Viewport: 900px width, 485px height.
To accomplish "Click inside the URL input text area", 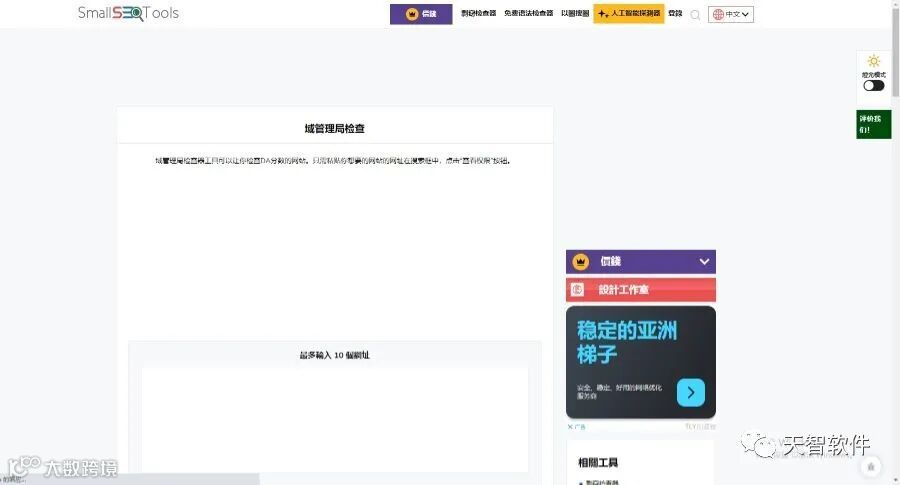I will [x=335, y=420].
